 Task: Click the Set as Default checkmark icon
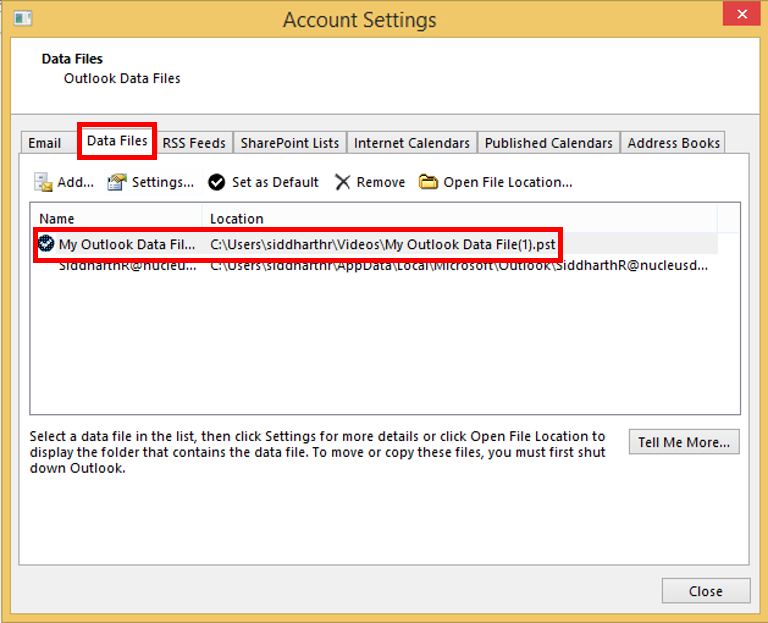coord(216,182)
